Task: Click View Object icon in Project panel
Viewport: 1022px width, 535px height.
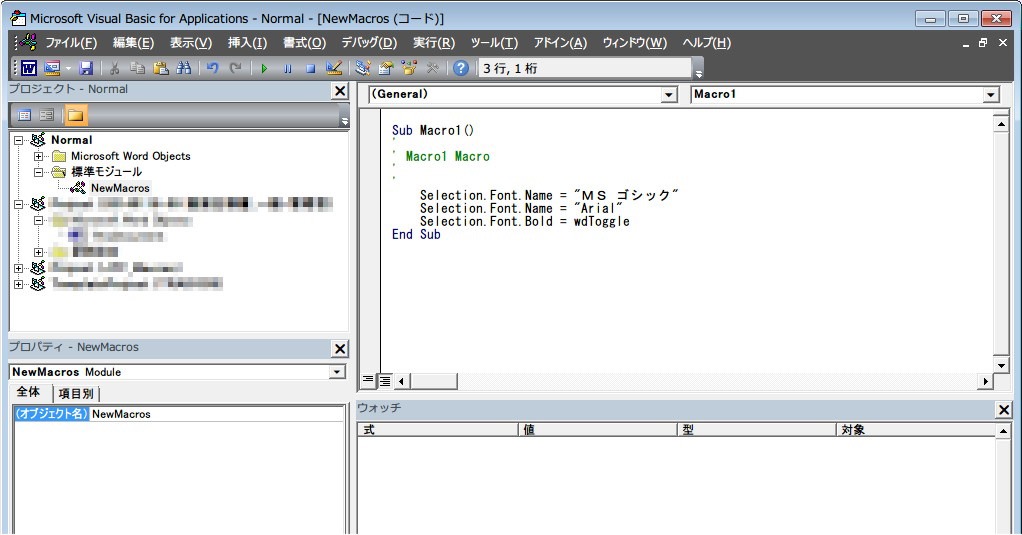Action: [46, 115]
